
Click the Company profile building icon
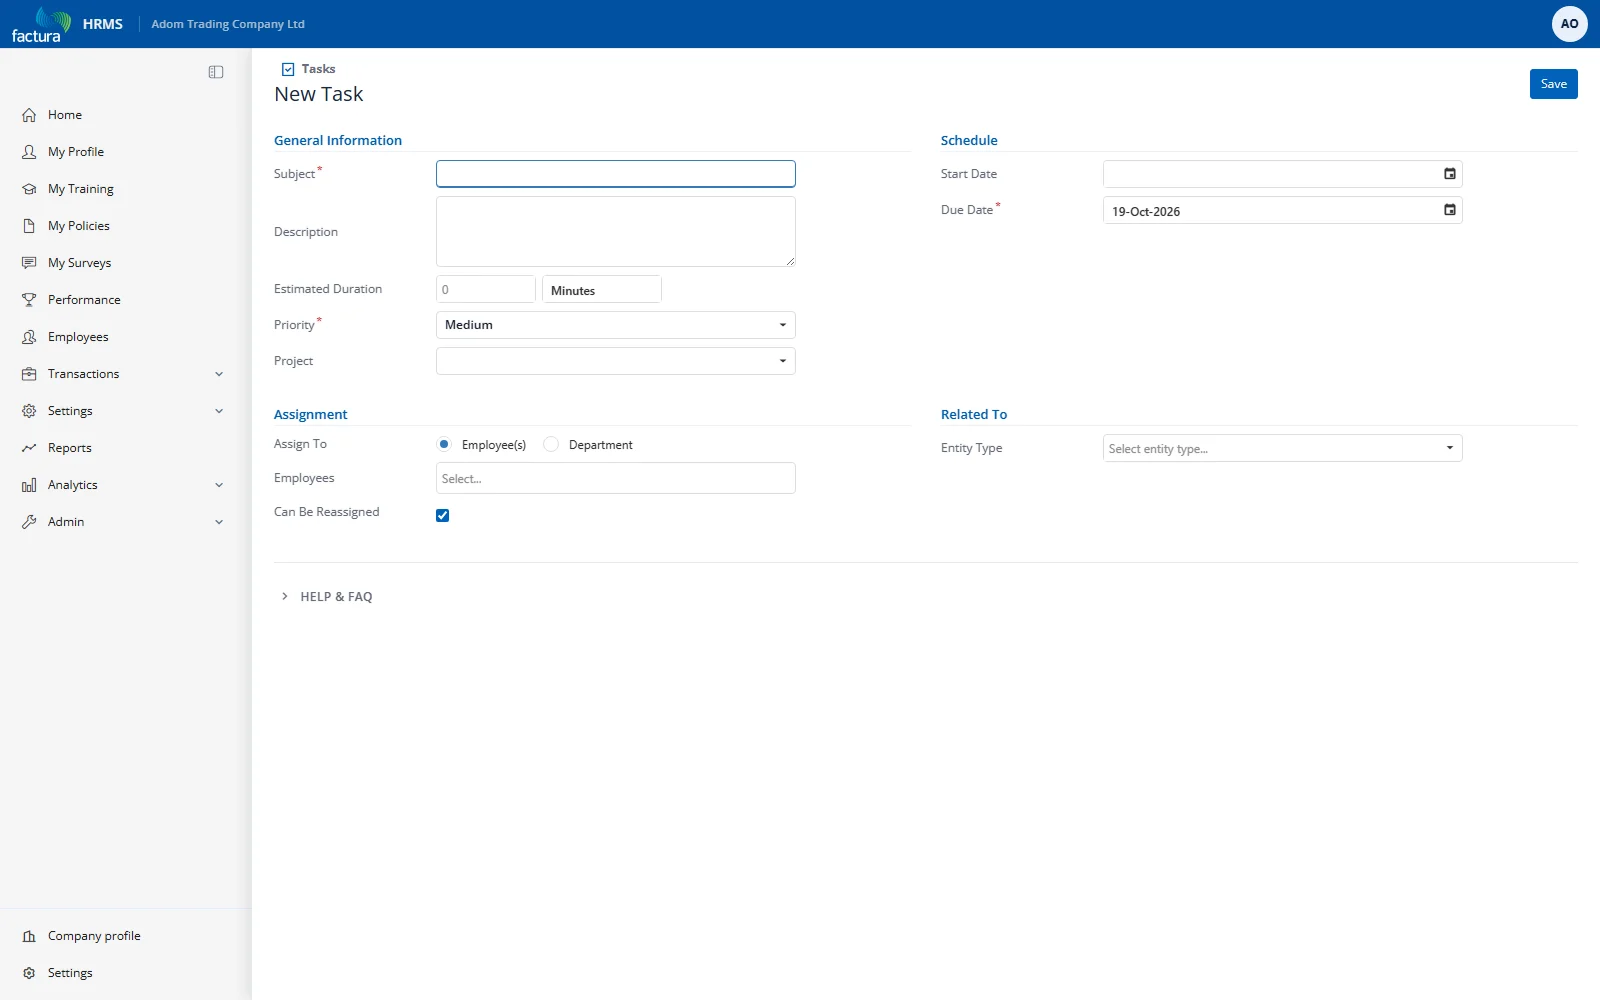(29, 936)
